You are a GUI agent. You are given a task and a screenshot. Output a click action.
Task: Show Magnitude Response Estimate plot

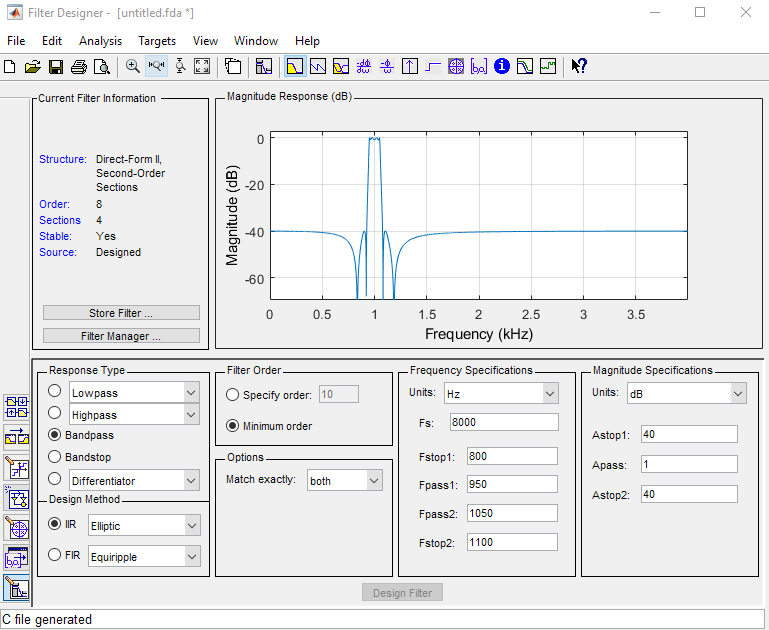pos(525,66)
